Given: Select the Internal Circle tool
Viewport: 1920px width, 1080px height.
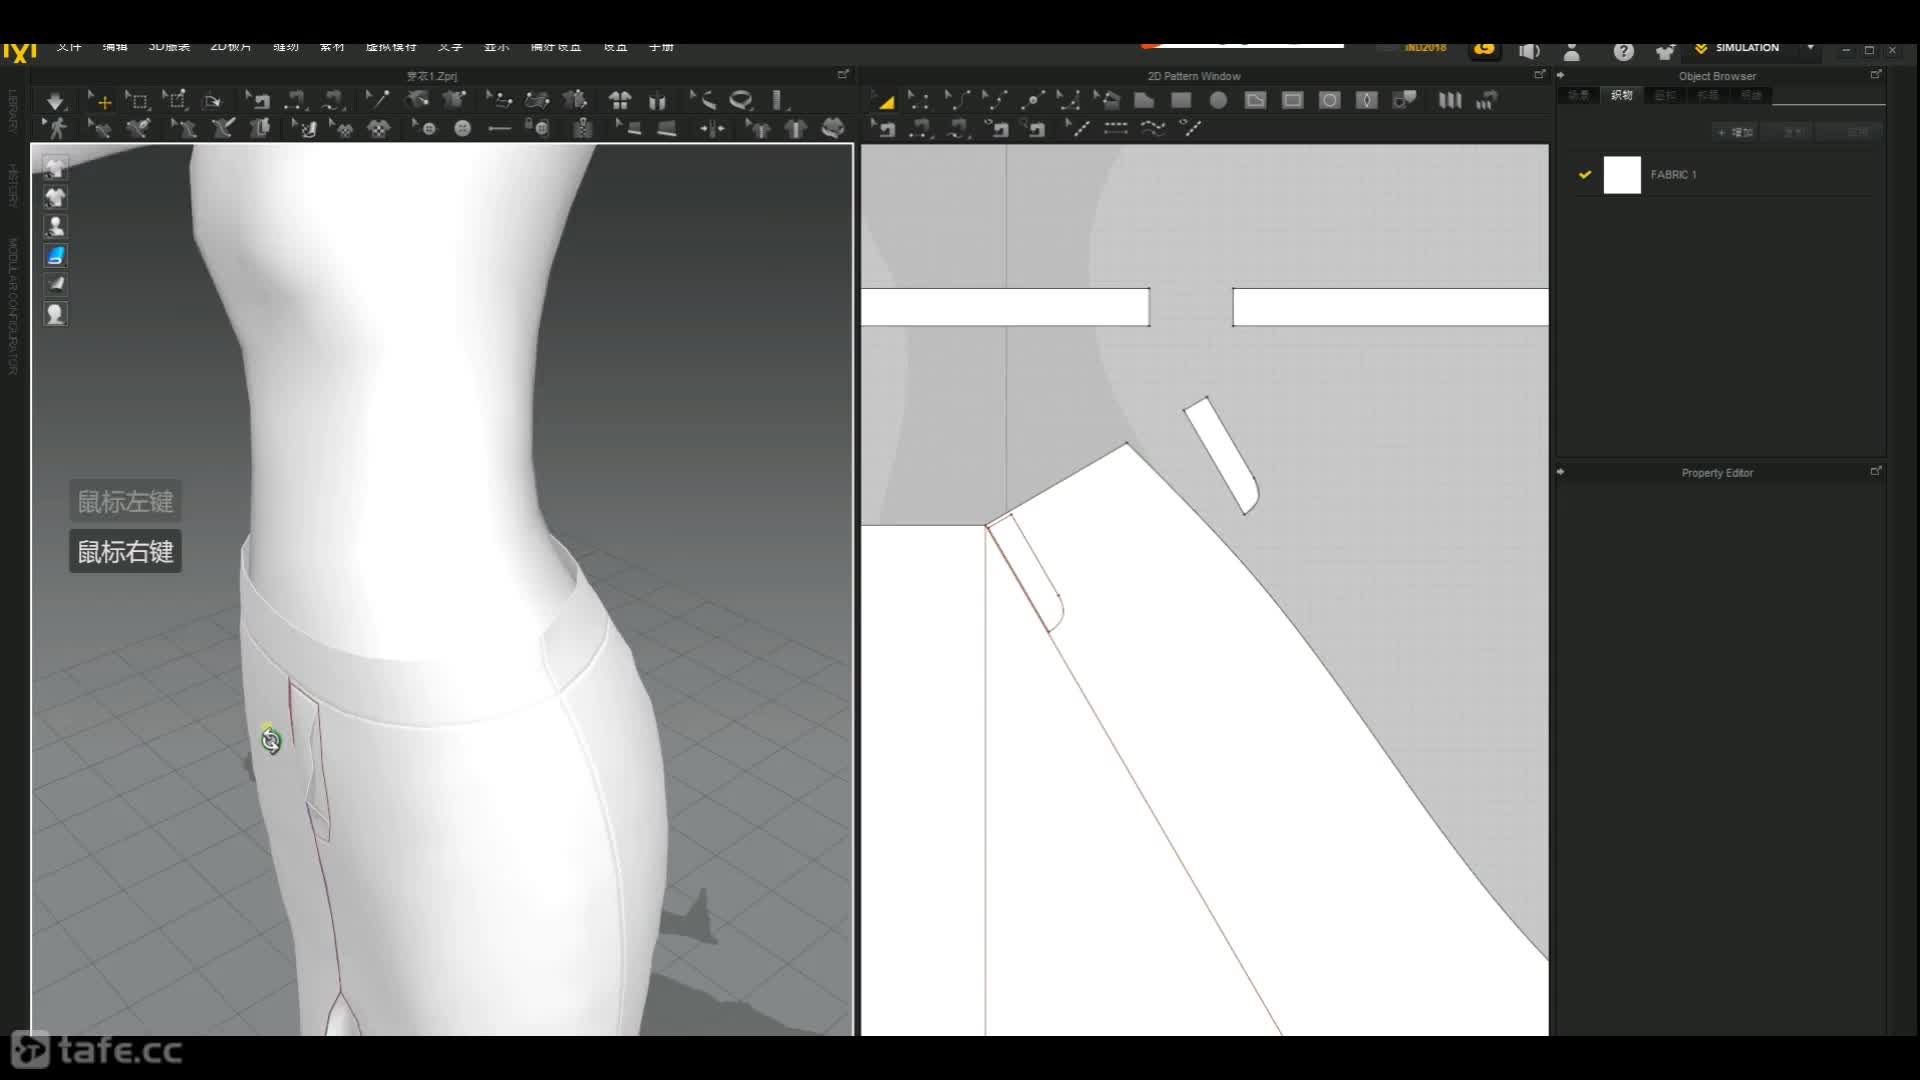Looking at the screenshot, I should (x=1329, y=100).
